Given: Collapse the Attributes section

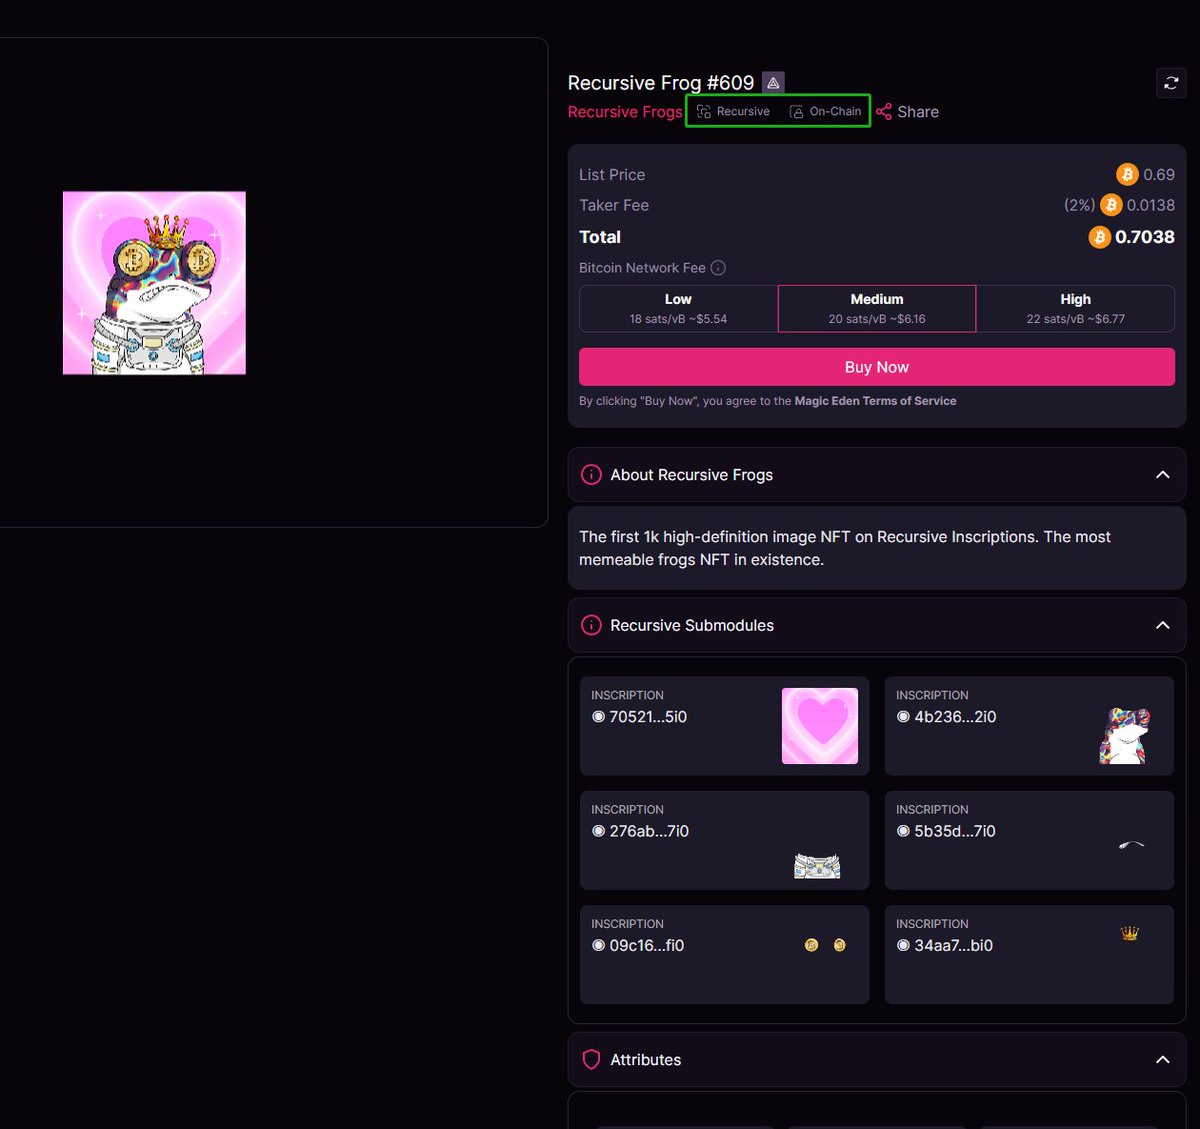Looking at the screenshot, I should (x=1162, y=1060).
